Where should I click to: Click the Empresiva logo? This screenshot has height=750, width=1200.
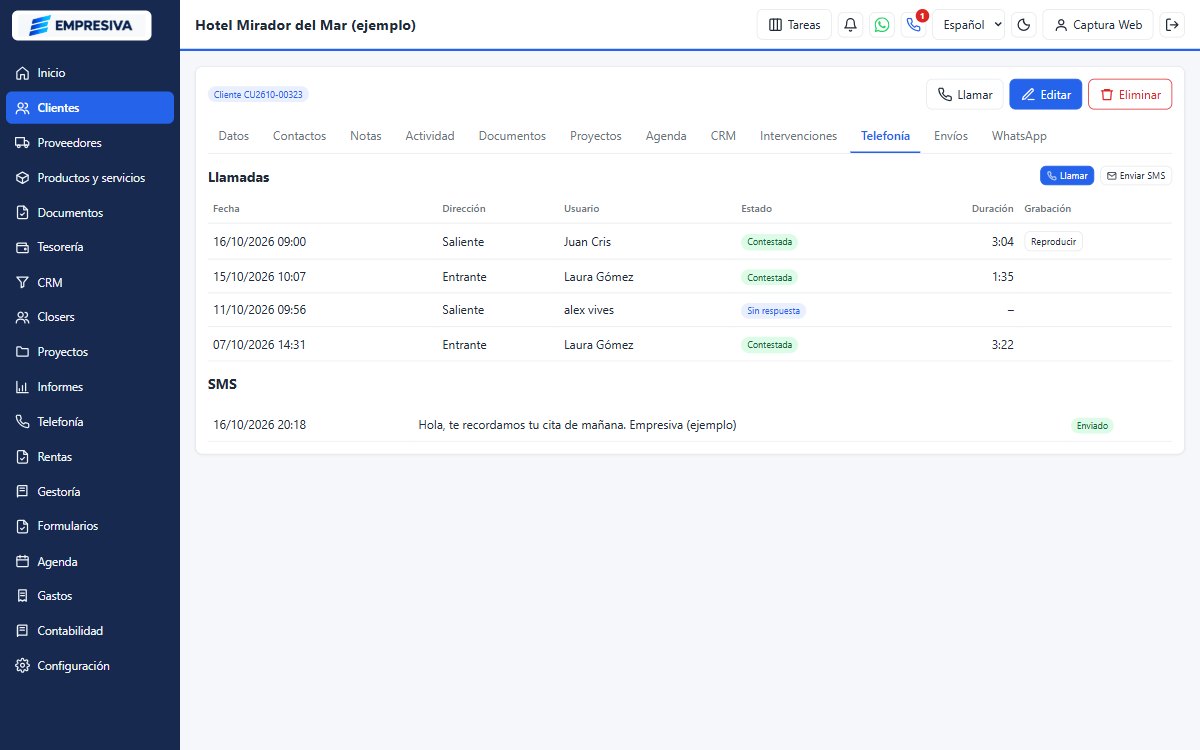pos(81,25)
